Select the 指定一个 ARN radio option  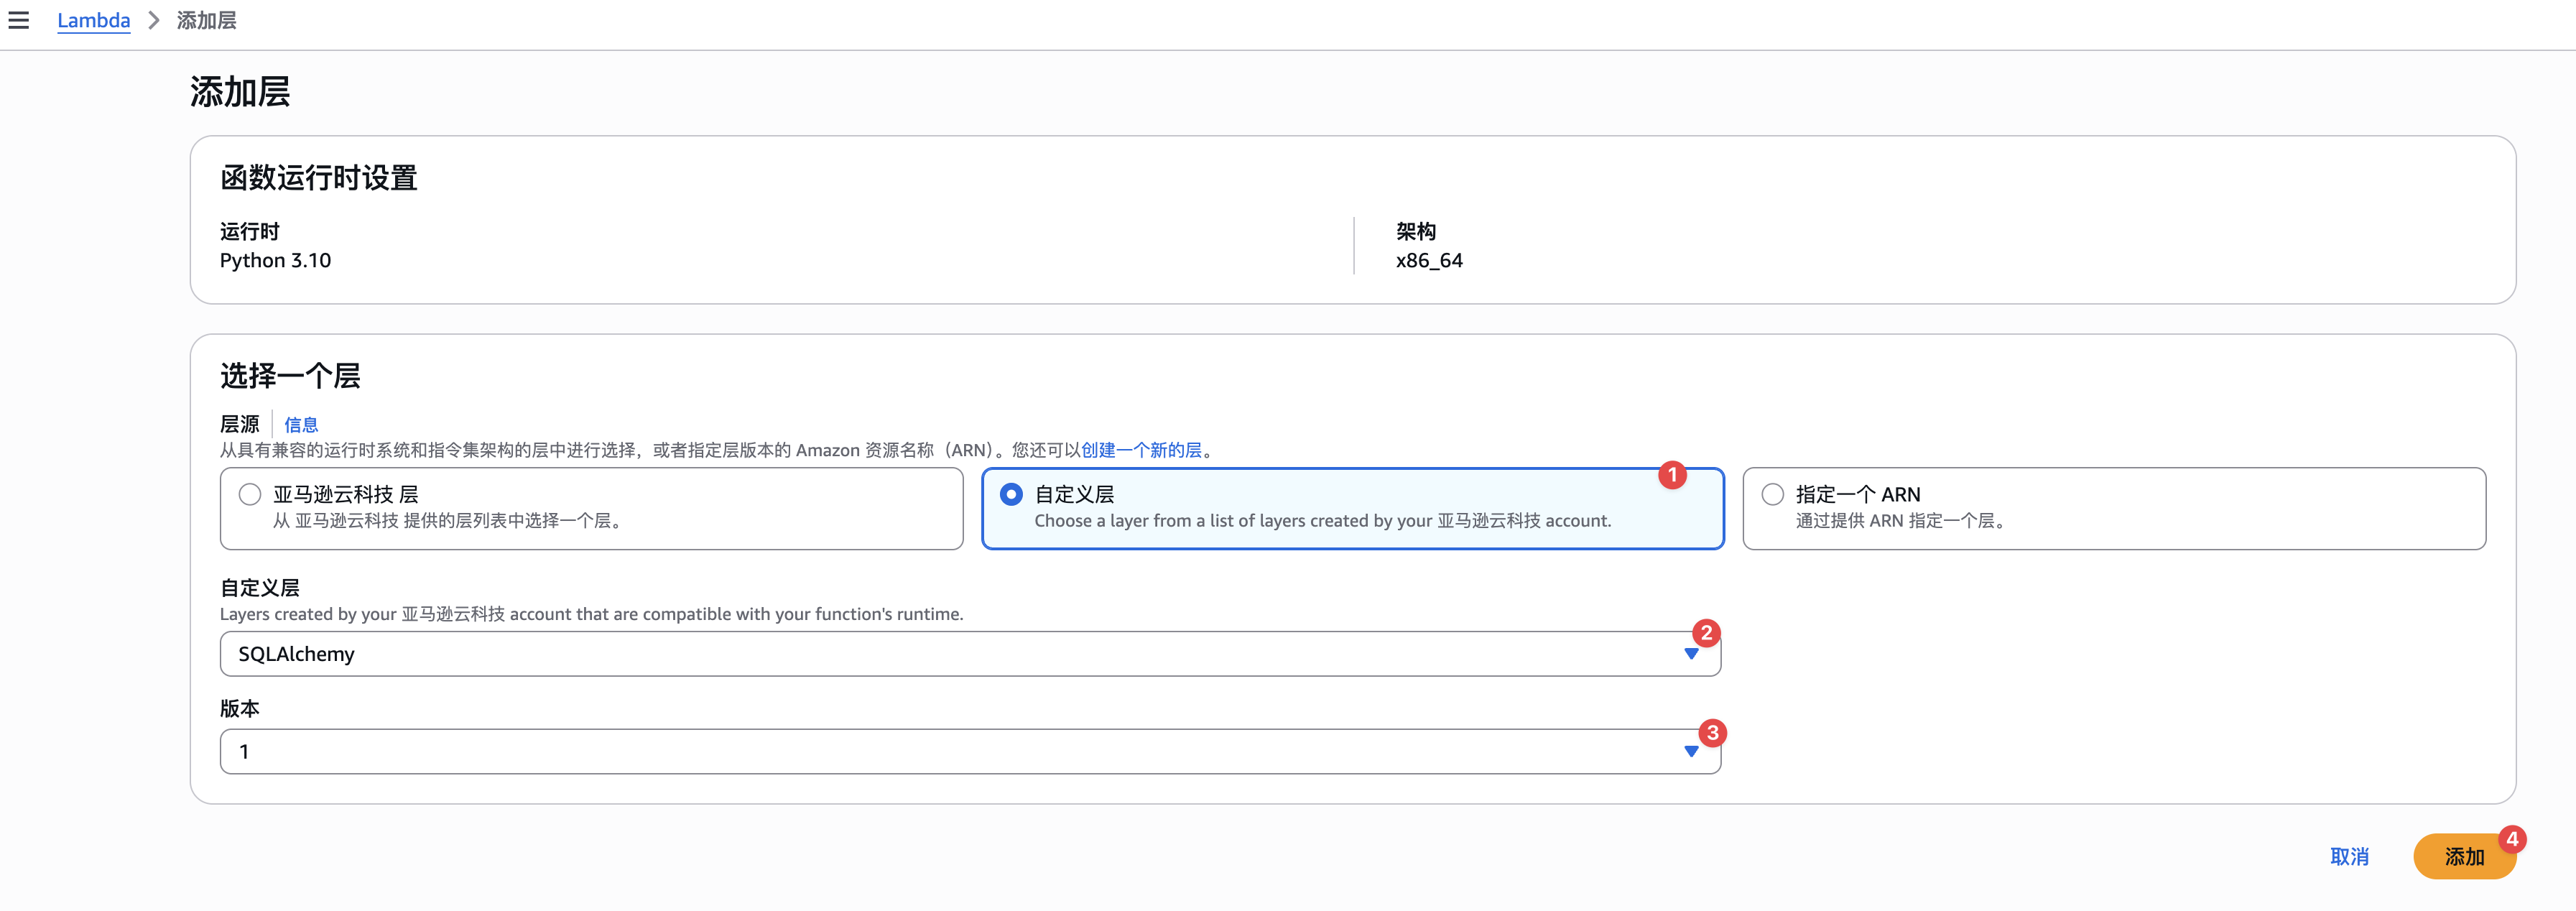coord(1772,494)
